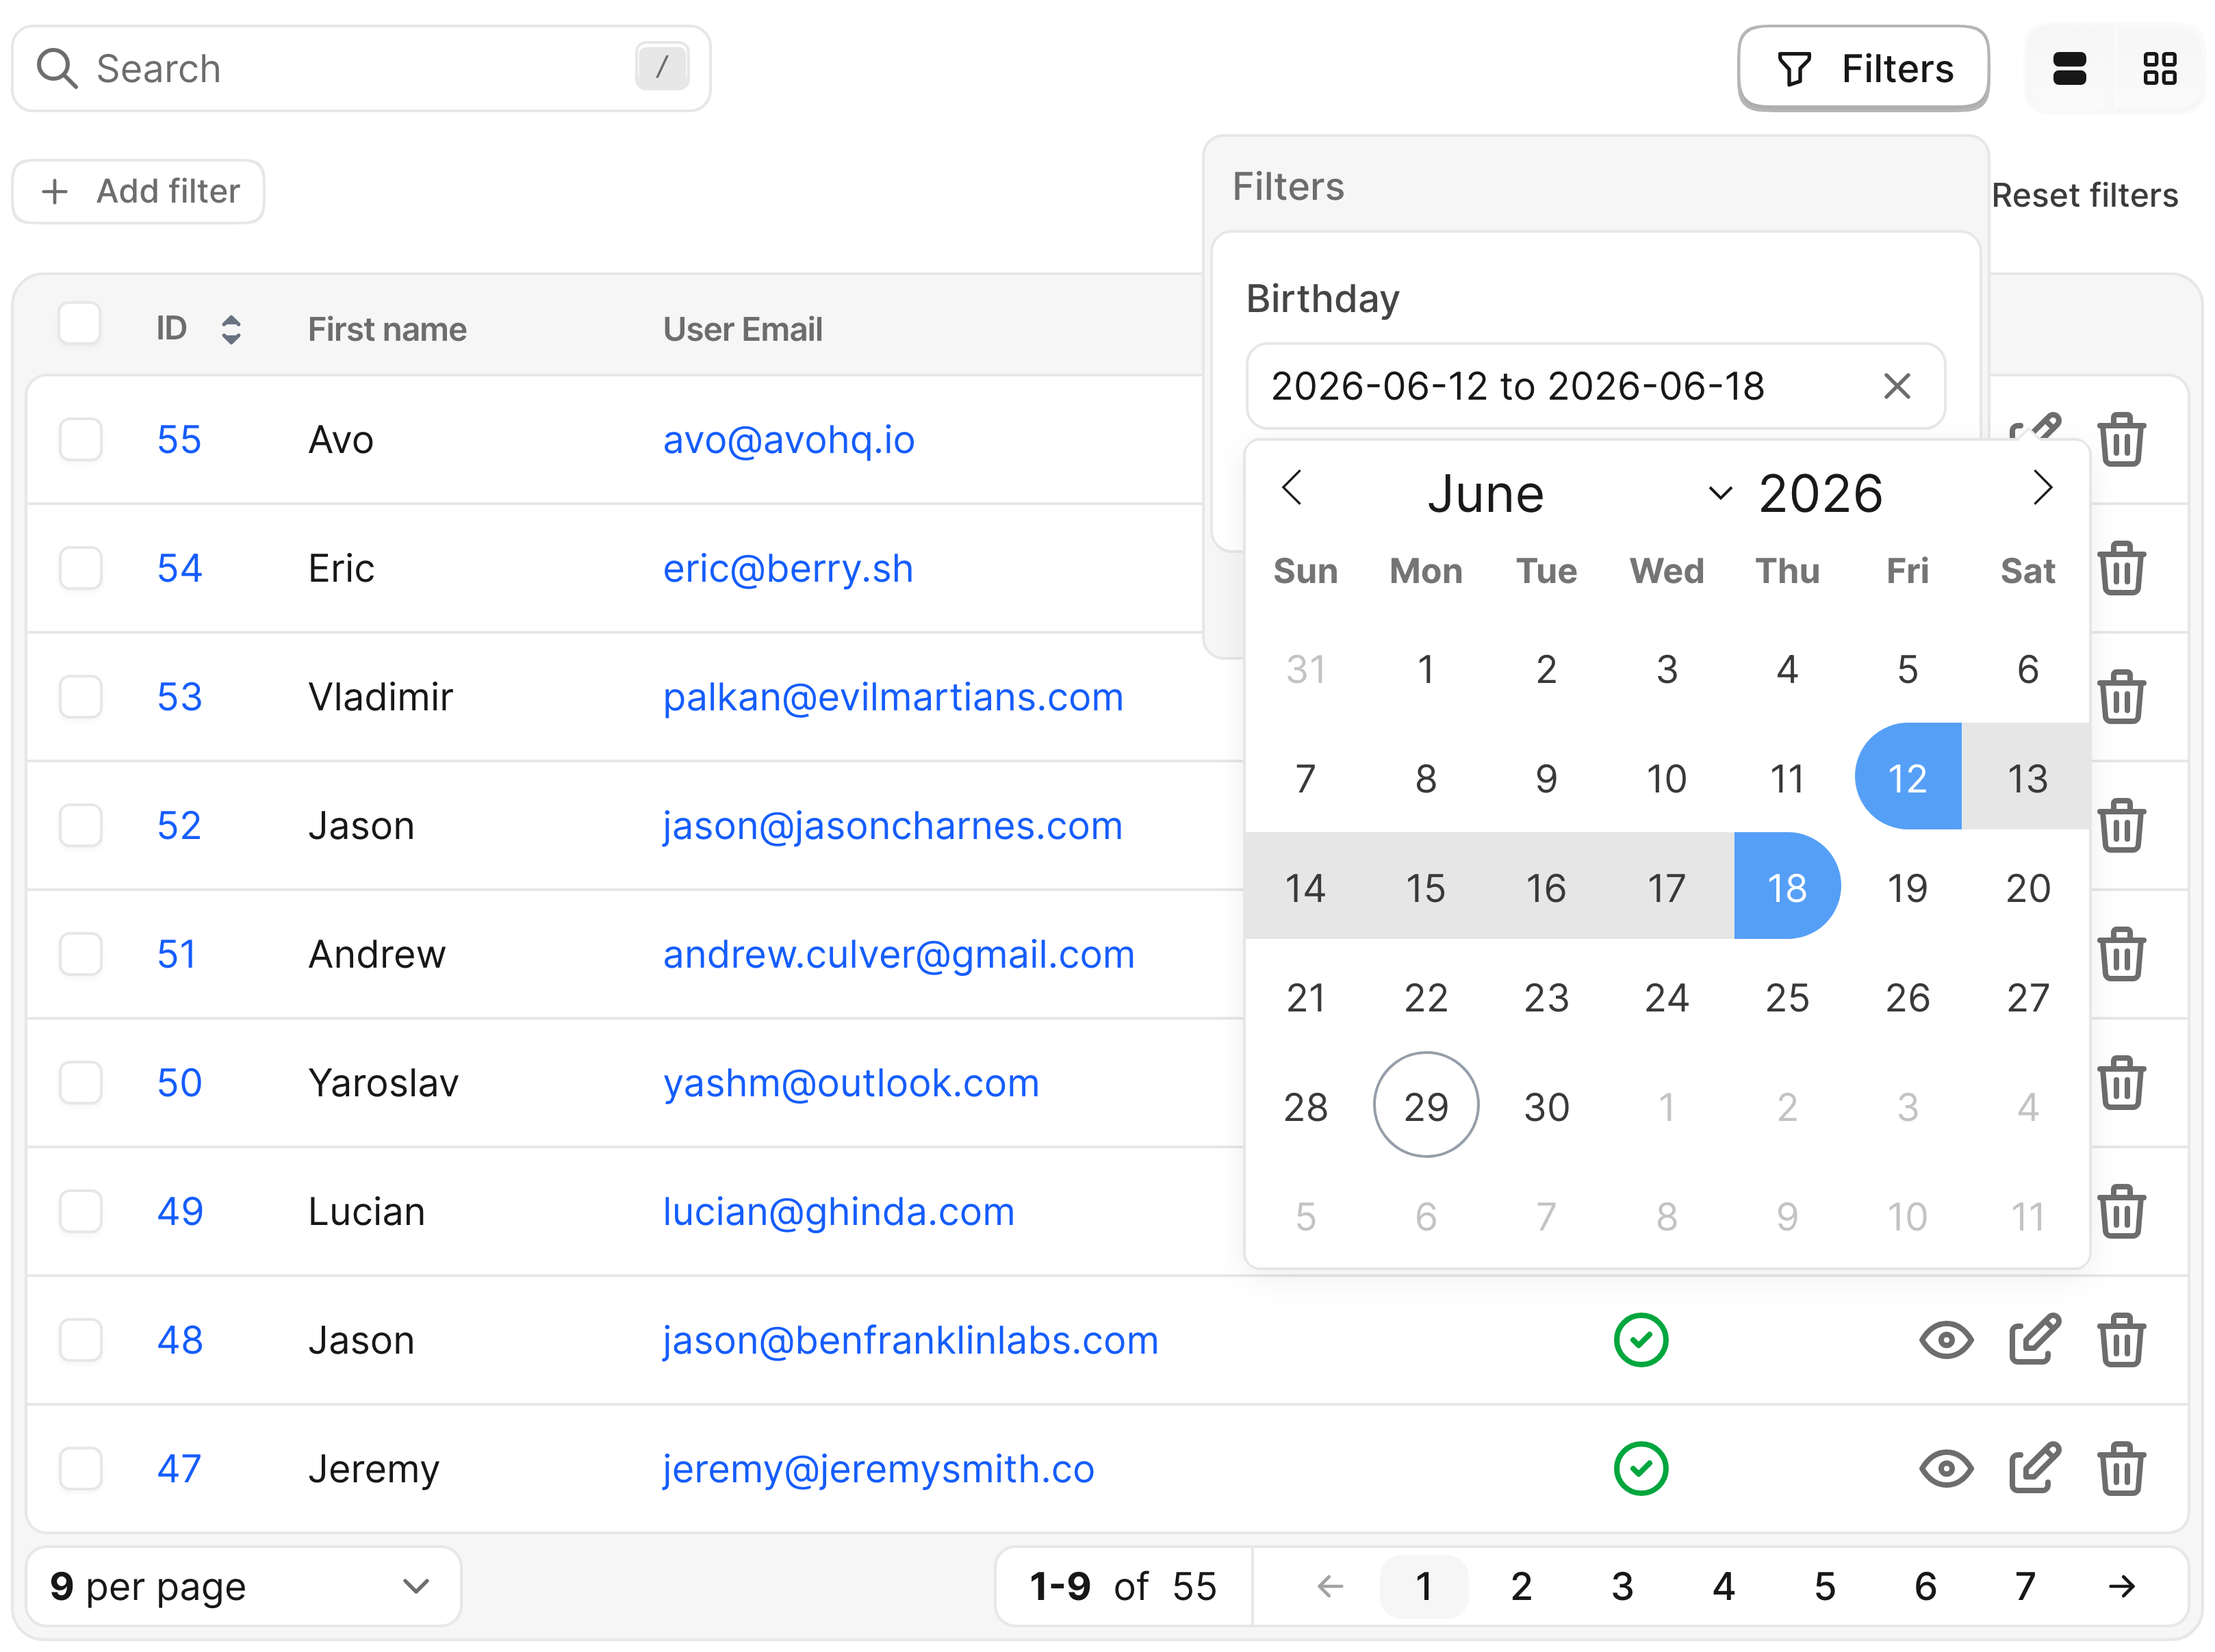The image size is (2215, 1652).
Task: Delete the Andrew row
Action: pos(2121,954)
